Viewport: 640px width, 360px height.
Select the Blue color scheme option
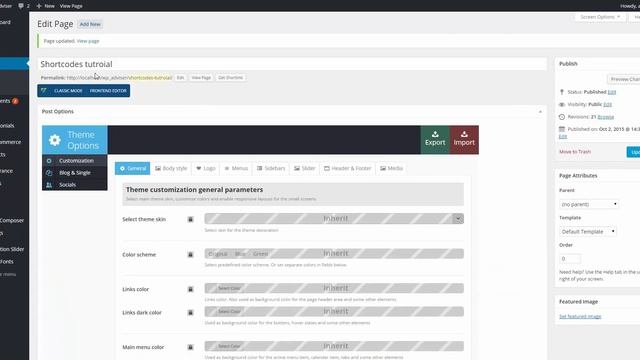click(240, 254)
